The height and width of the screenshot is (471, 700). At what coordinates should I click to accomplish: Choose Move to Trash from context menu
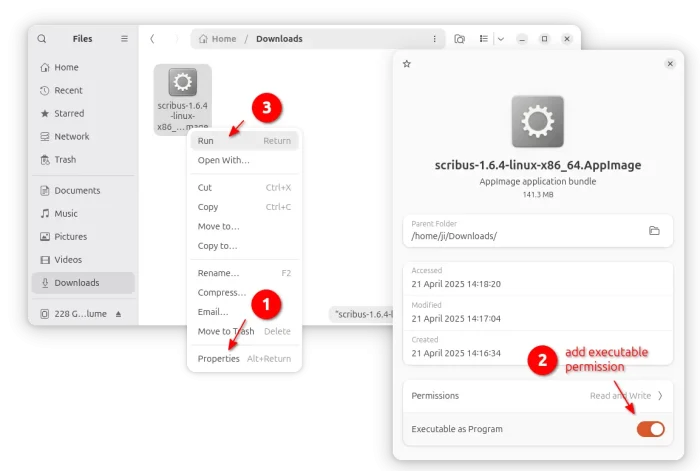[x=244, y=332]
